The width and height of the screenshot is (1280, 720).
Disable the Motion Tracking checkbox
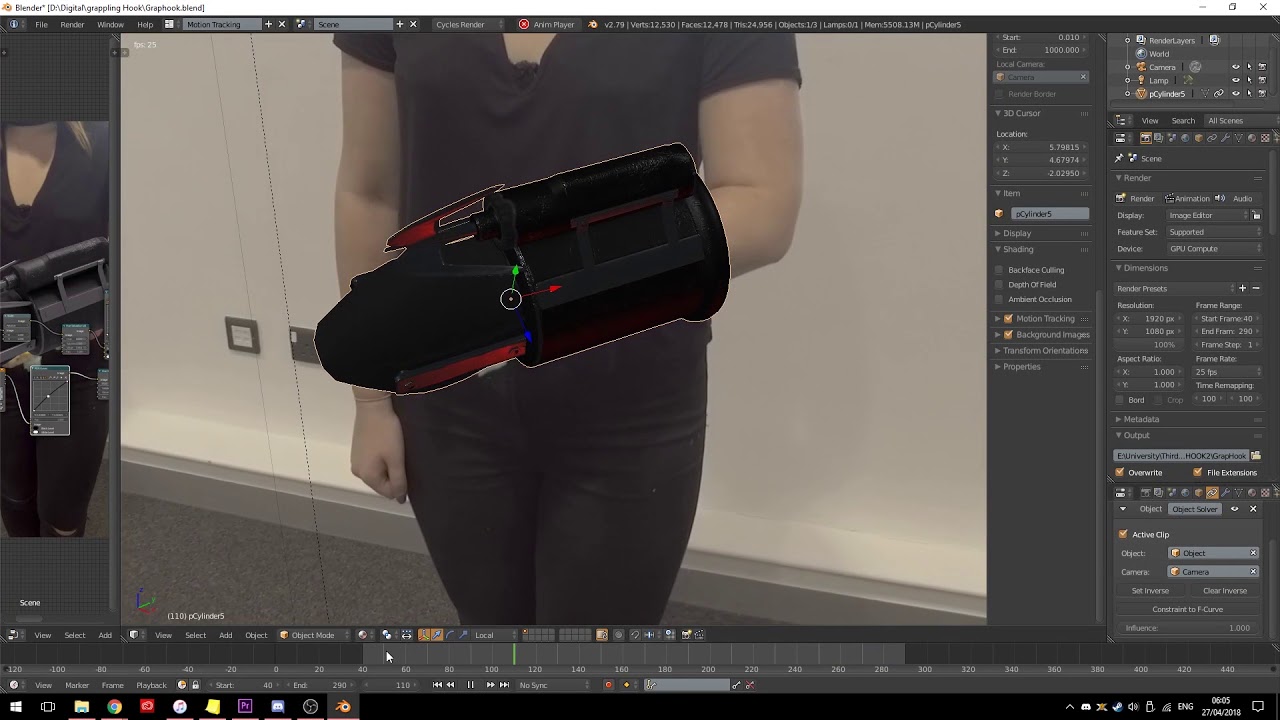[x=1008, y=319]
